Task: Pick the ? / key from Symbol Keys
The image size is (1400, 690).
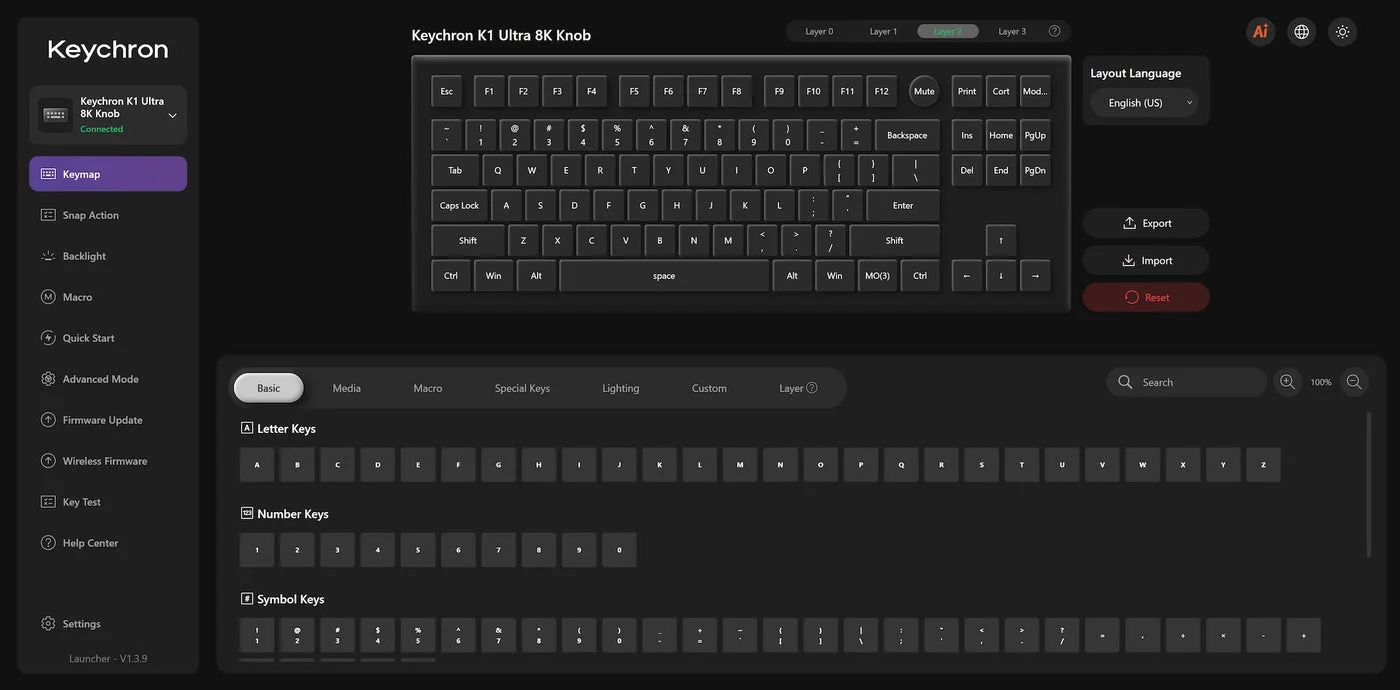Action: pos(1062,635)
